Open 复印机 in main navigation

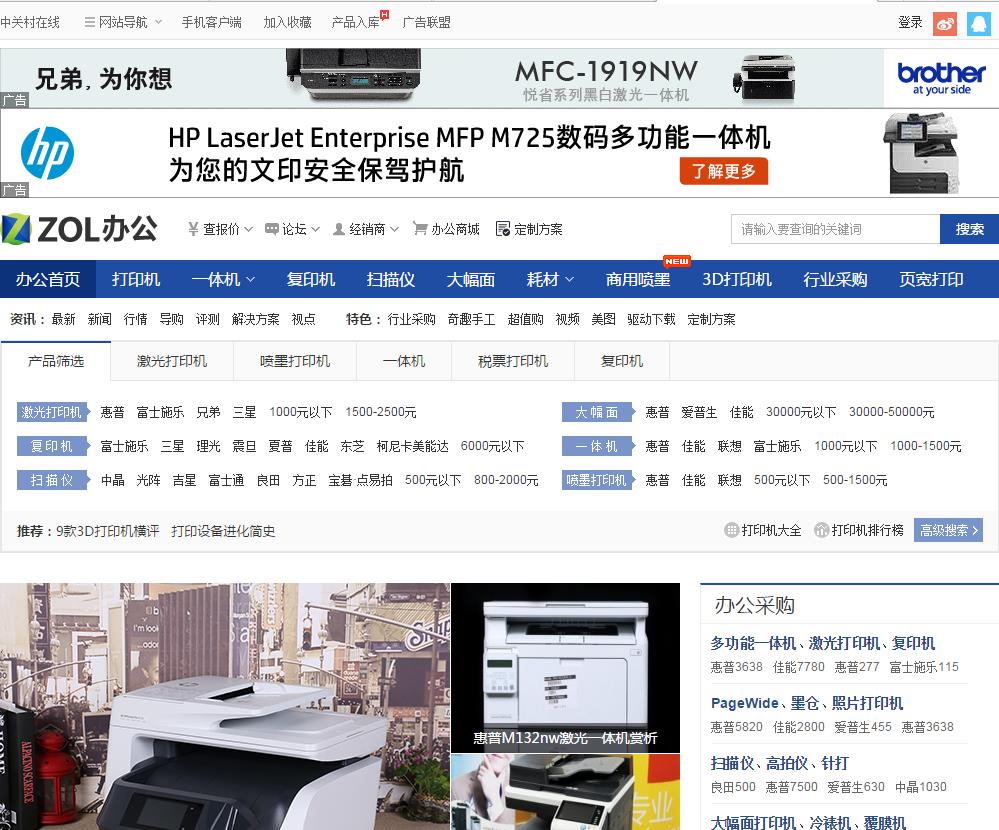pos(310,279)
